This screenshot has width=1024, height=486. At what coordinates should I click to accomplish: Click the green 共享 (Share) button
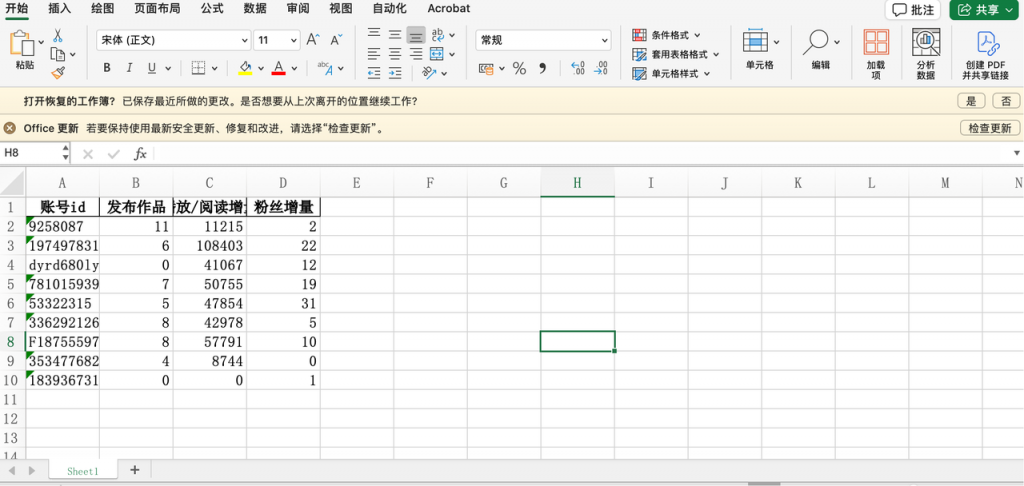coord(984,10)
